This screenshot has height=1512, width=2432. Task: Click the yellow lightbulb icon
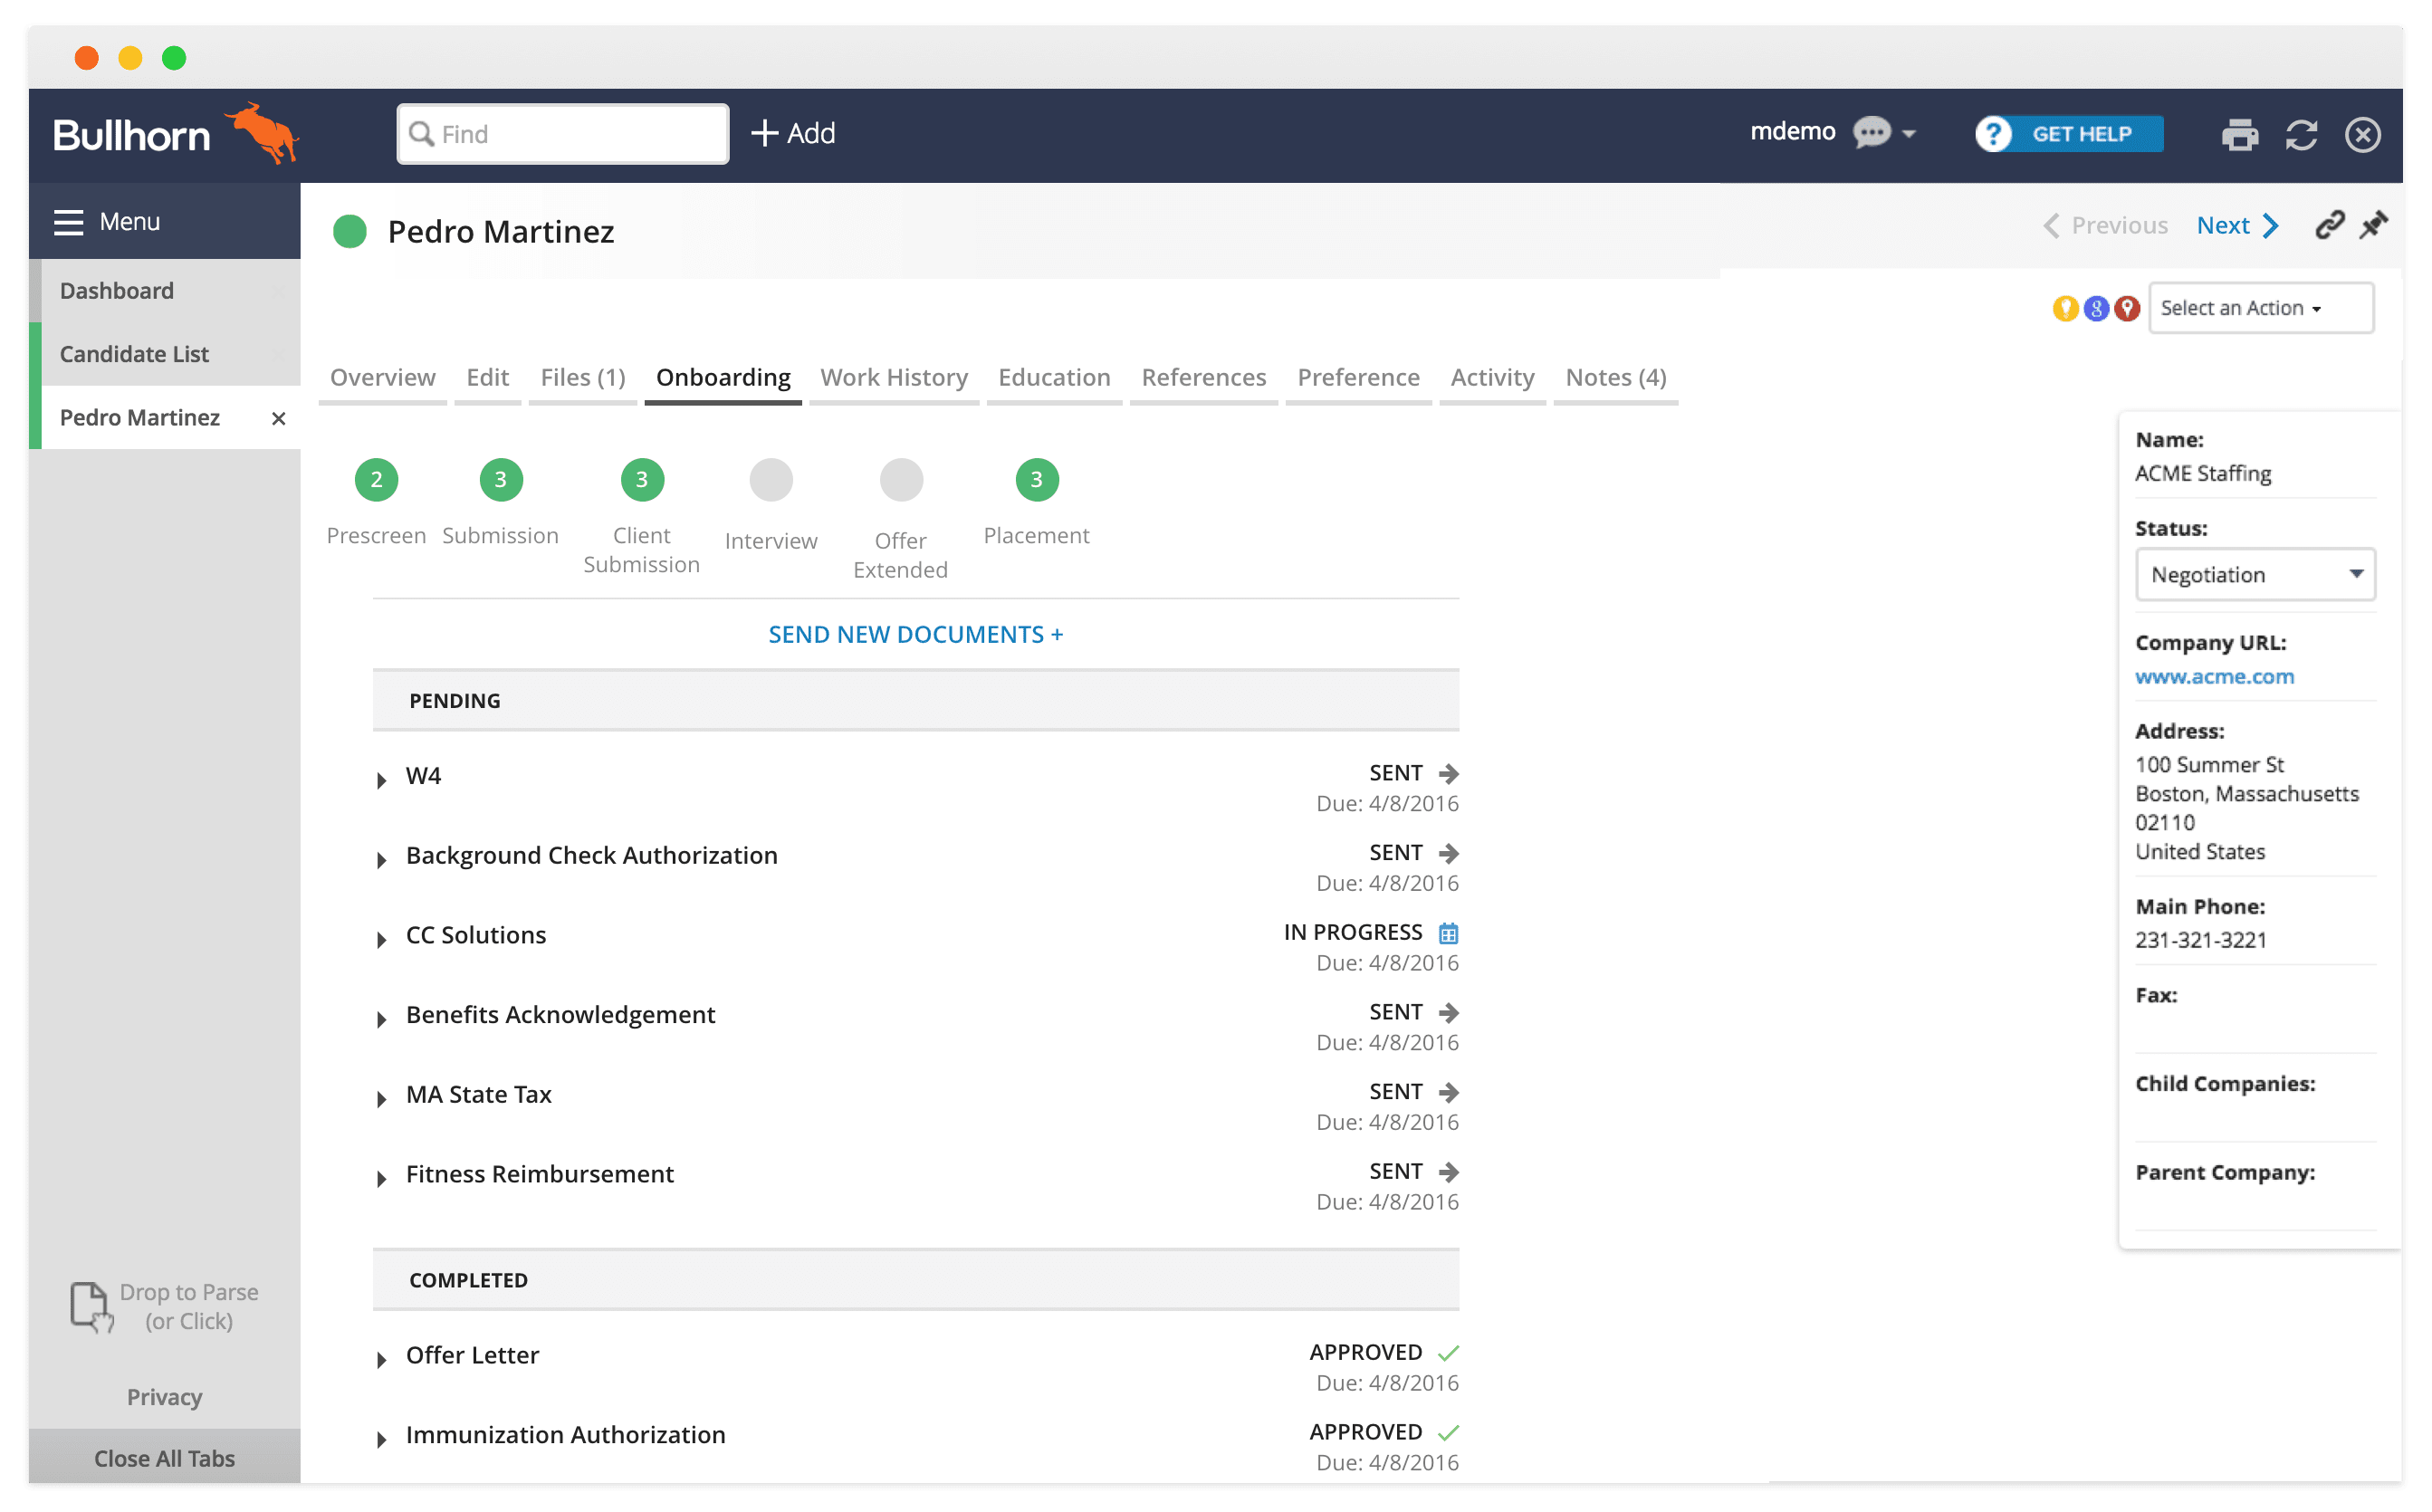point(2064,308)
